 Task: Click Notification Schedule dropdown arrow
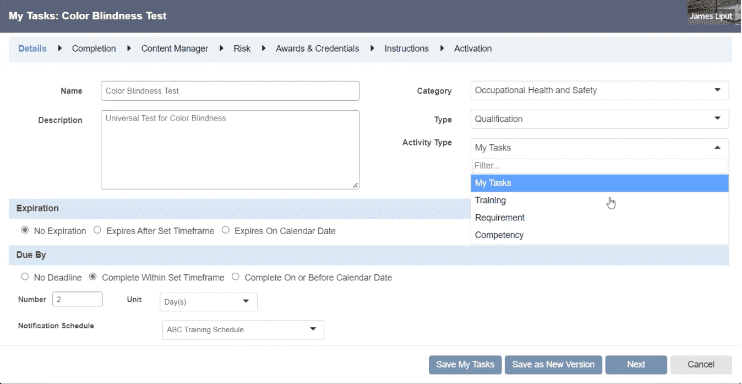313,330
